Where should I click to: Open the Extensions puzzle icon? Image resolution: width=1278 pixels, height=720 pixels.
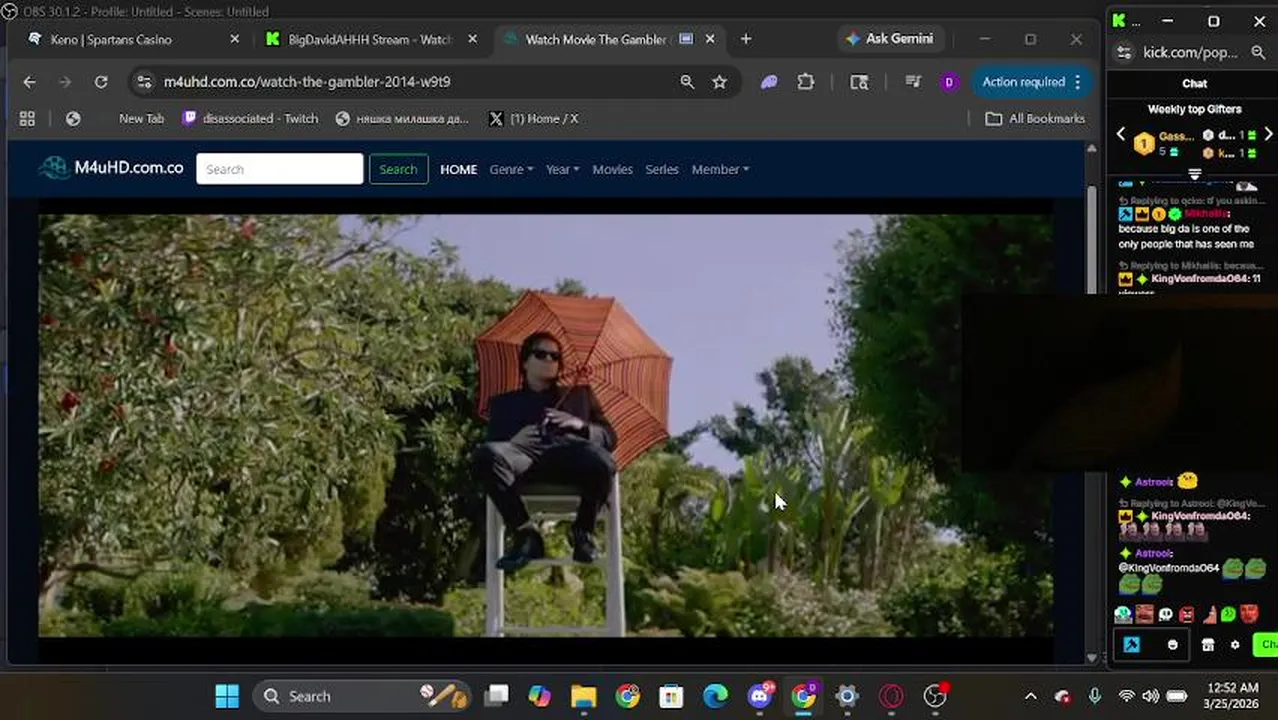tap(806, 82)
